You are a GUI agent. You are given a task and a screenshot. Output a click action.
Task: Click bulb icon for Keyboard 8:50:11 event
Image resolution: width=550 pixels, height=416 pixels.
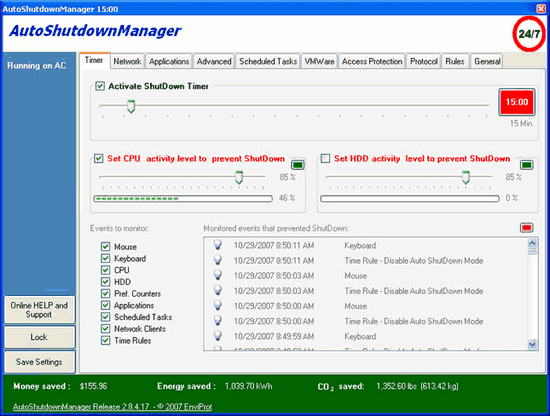pos(218,245)
